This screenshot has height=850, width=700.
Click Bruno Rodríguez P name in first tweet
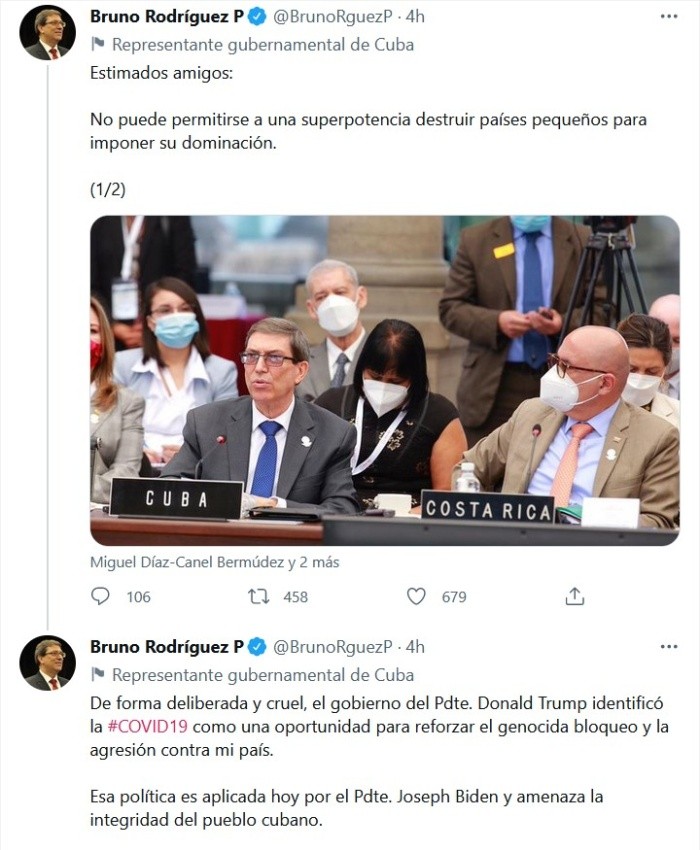(x=167, y=17)
